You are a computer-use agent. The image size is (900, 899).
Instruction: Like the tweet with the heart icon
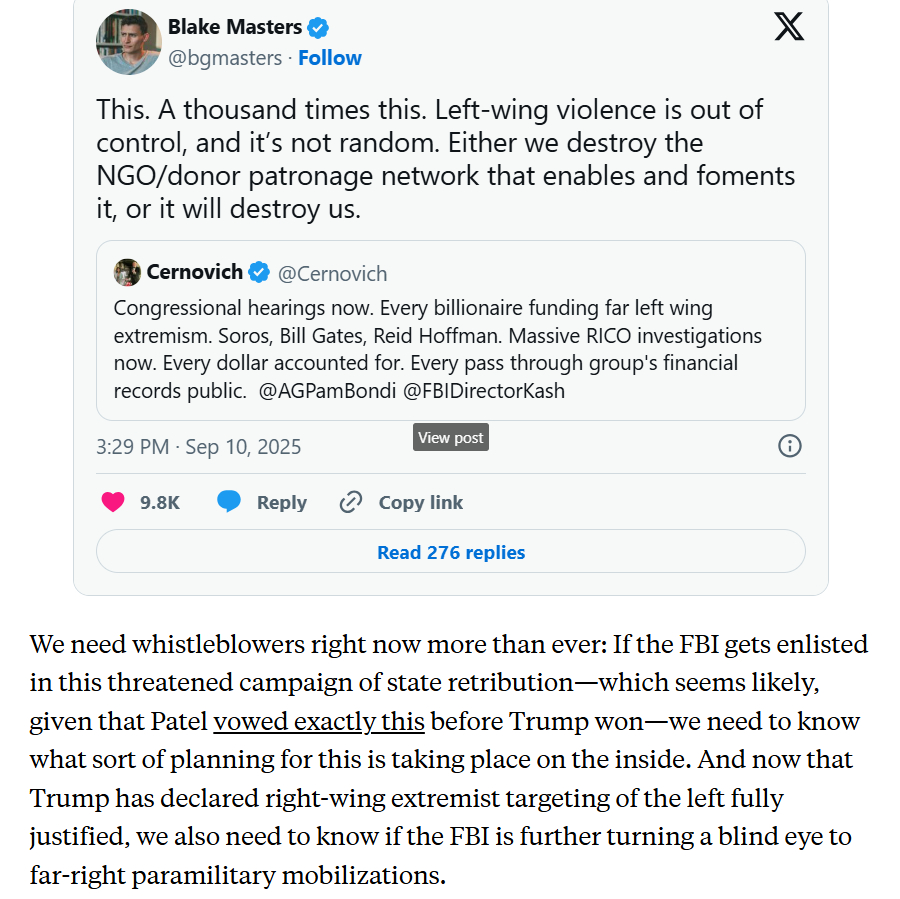(x=114, y=502)
